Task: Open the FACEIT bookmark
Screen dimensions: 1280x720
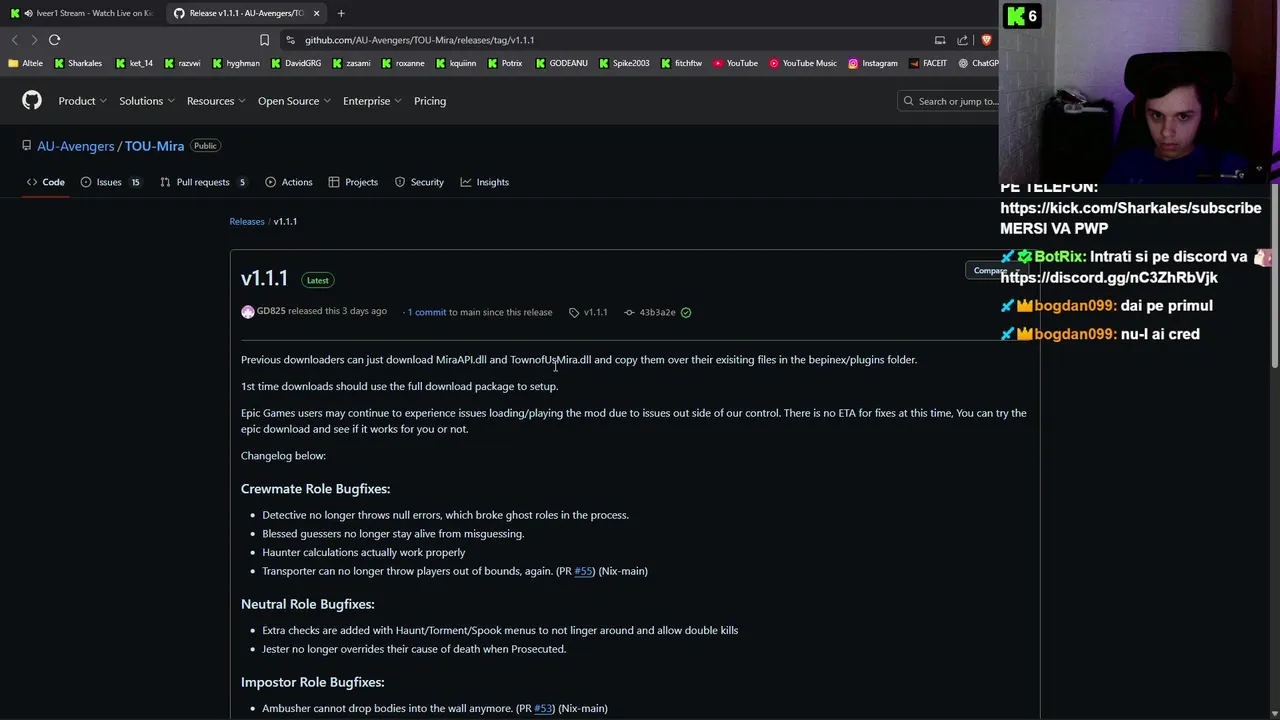Action: 928,63
